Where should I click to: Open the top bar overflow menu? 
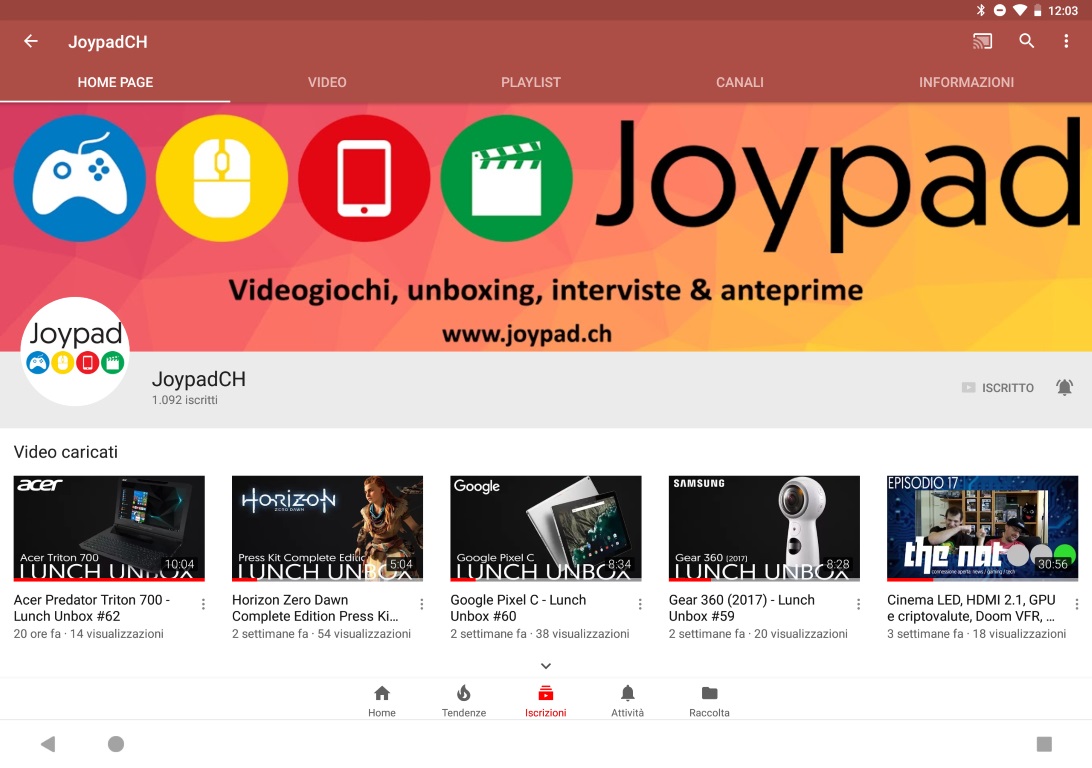coord(1066,41)
